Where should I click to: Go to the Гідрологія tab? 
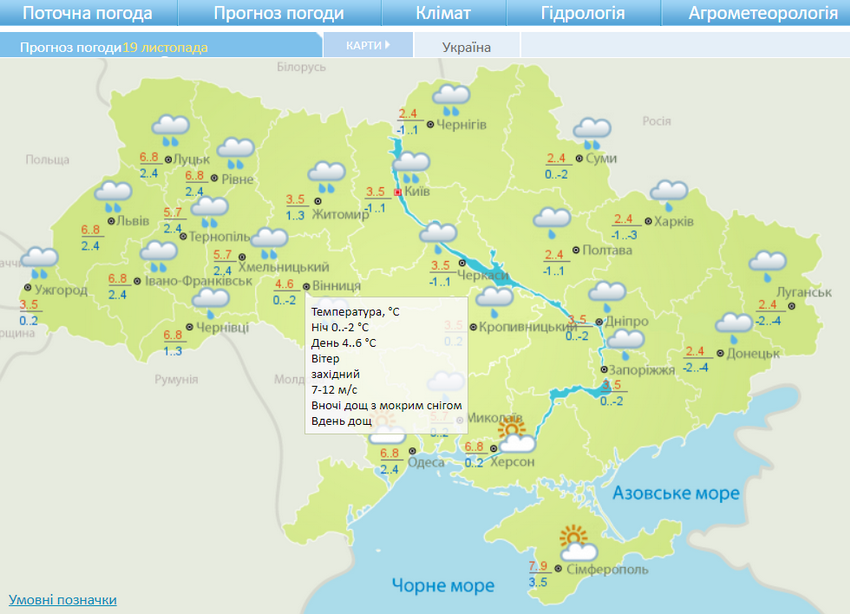tap(583, 13)
